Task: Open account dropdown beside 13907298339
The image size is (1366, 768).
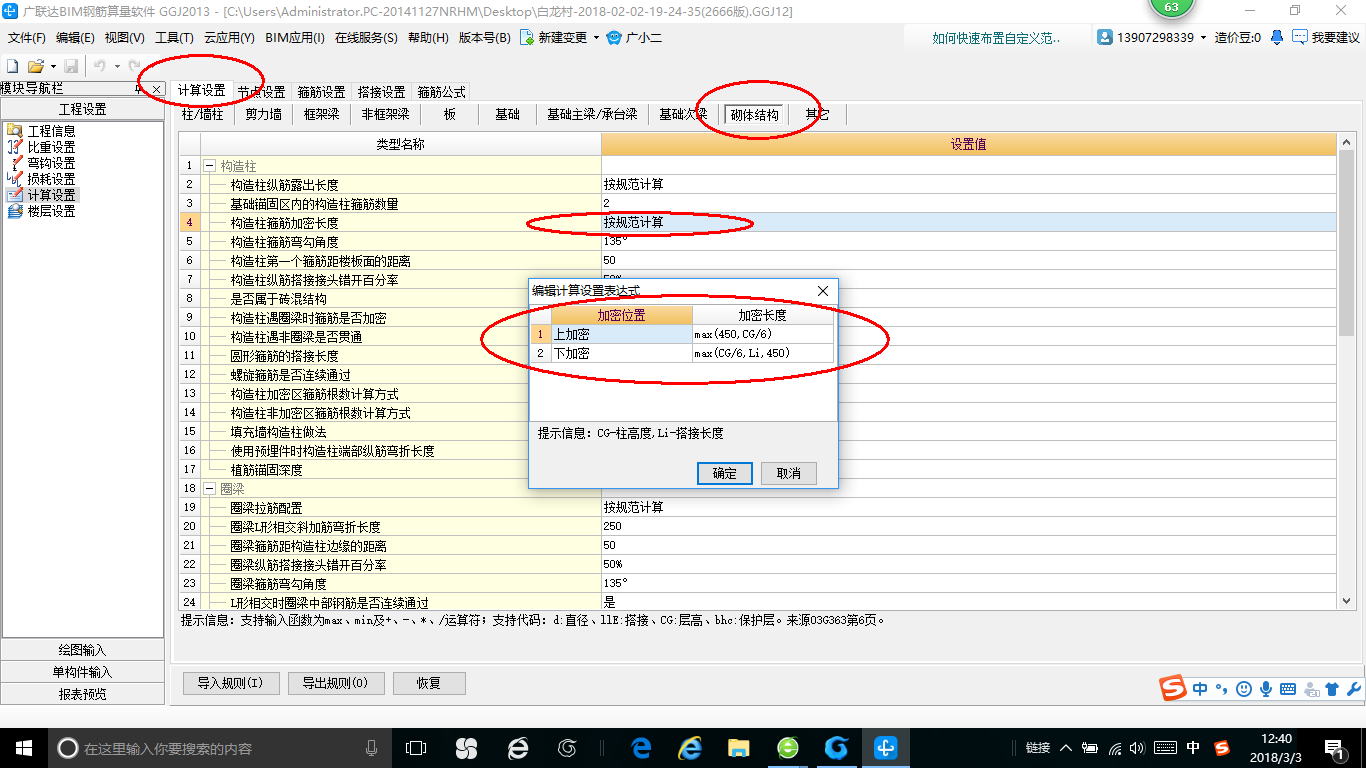Action: coord(1203,38)
